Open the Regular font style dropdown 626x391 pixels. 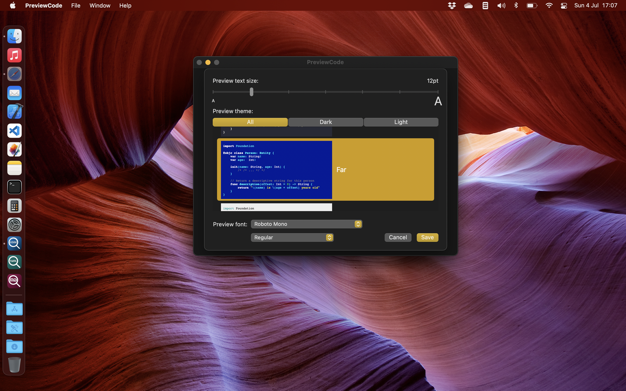coord(292,237)
